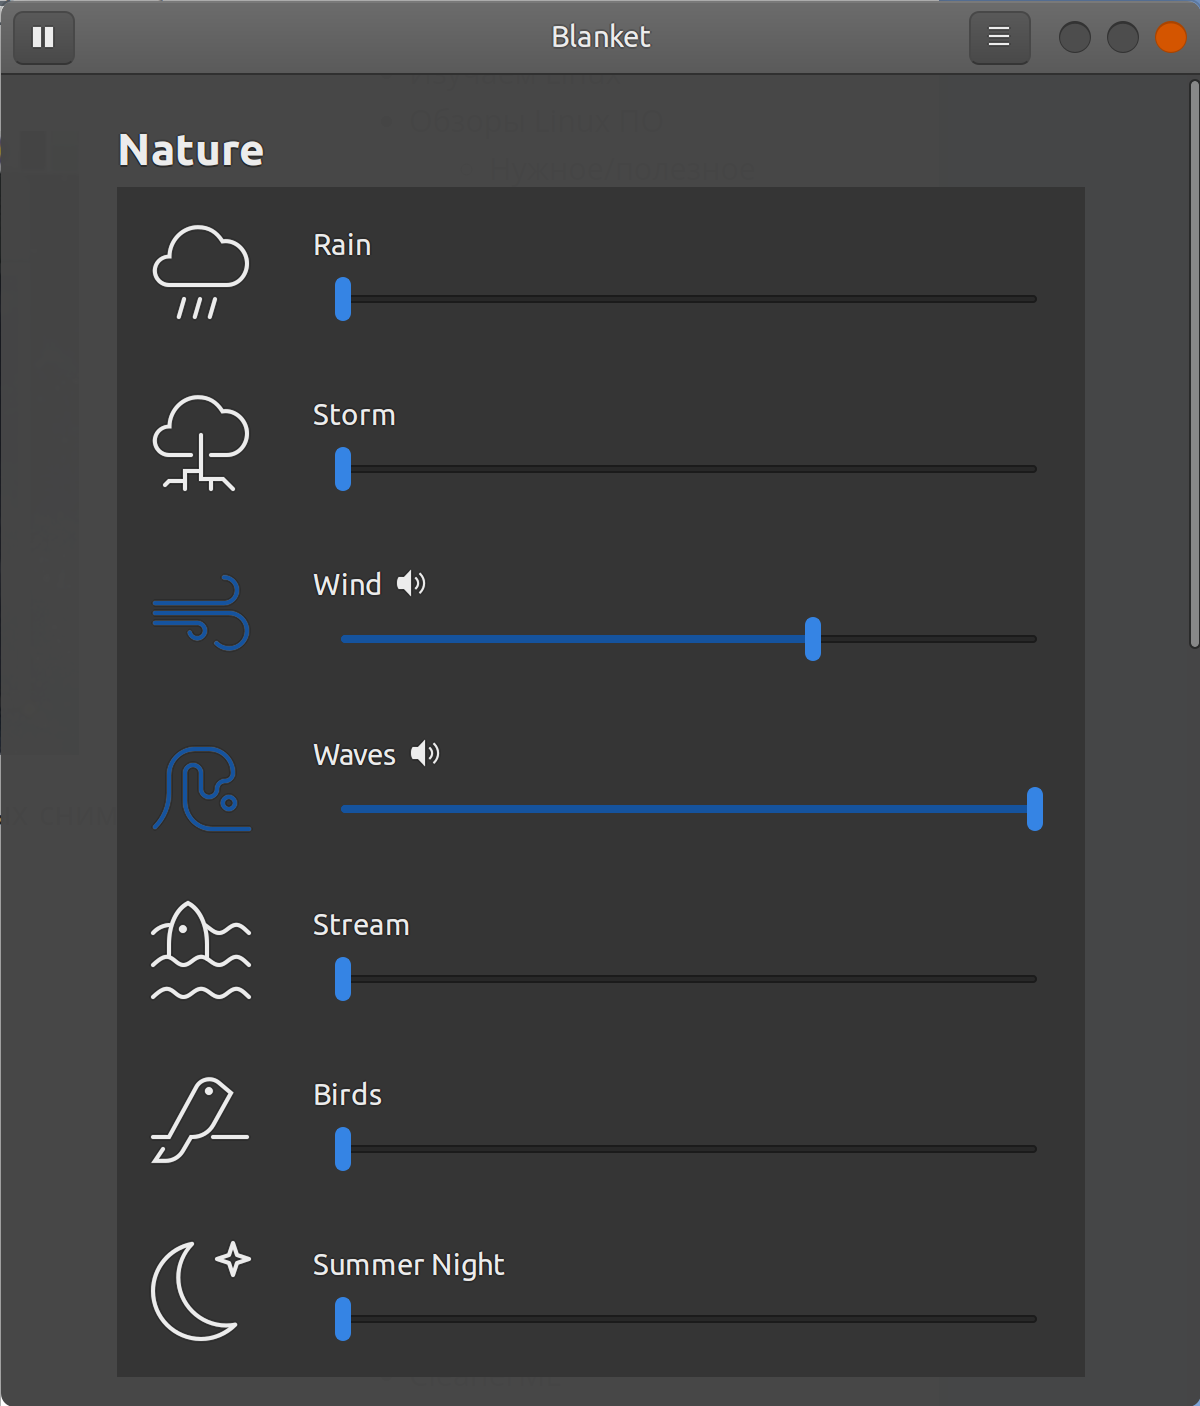The image size is (1200, 1406).
Task: Click the Nature section heading
Action: 191,150
